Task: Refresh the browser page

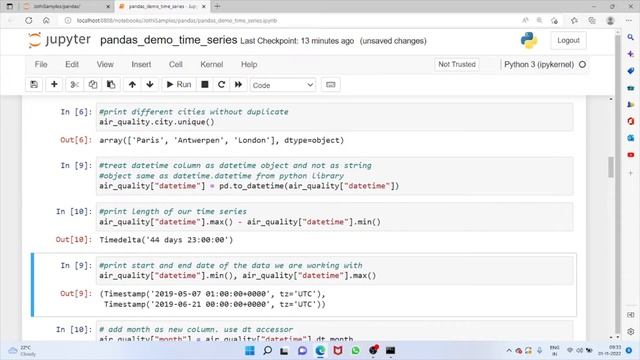Action: 29,20
